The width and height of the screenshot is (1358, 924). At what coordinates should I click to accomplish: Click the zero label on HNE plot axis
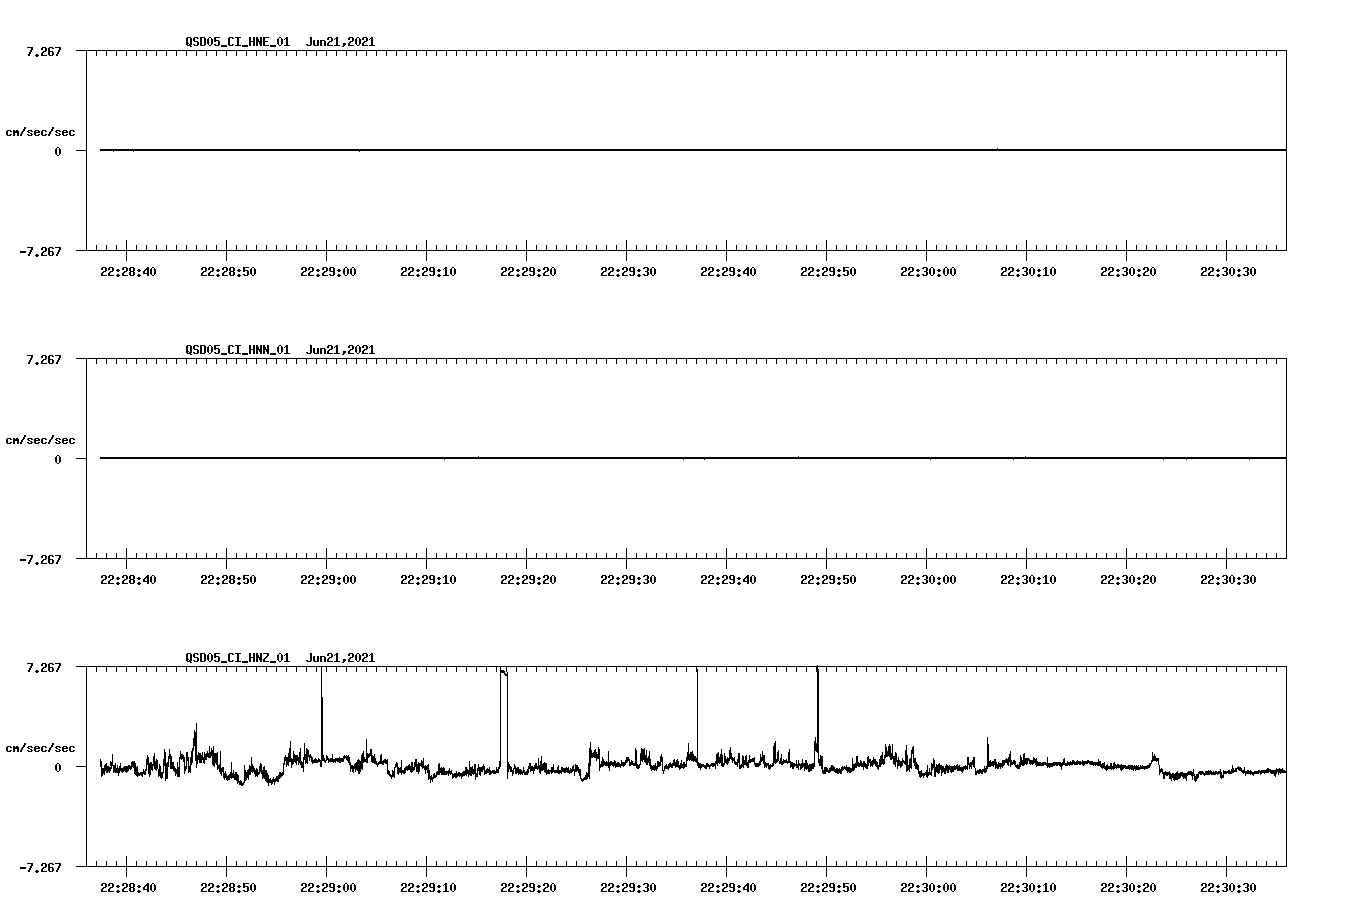tap(58, 151)
